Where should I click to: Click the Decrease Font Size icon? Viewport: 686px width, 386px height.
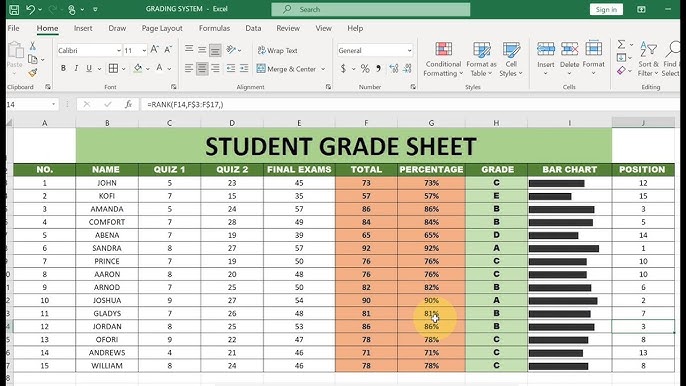pyautogui.click(x=168, y=50)
